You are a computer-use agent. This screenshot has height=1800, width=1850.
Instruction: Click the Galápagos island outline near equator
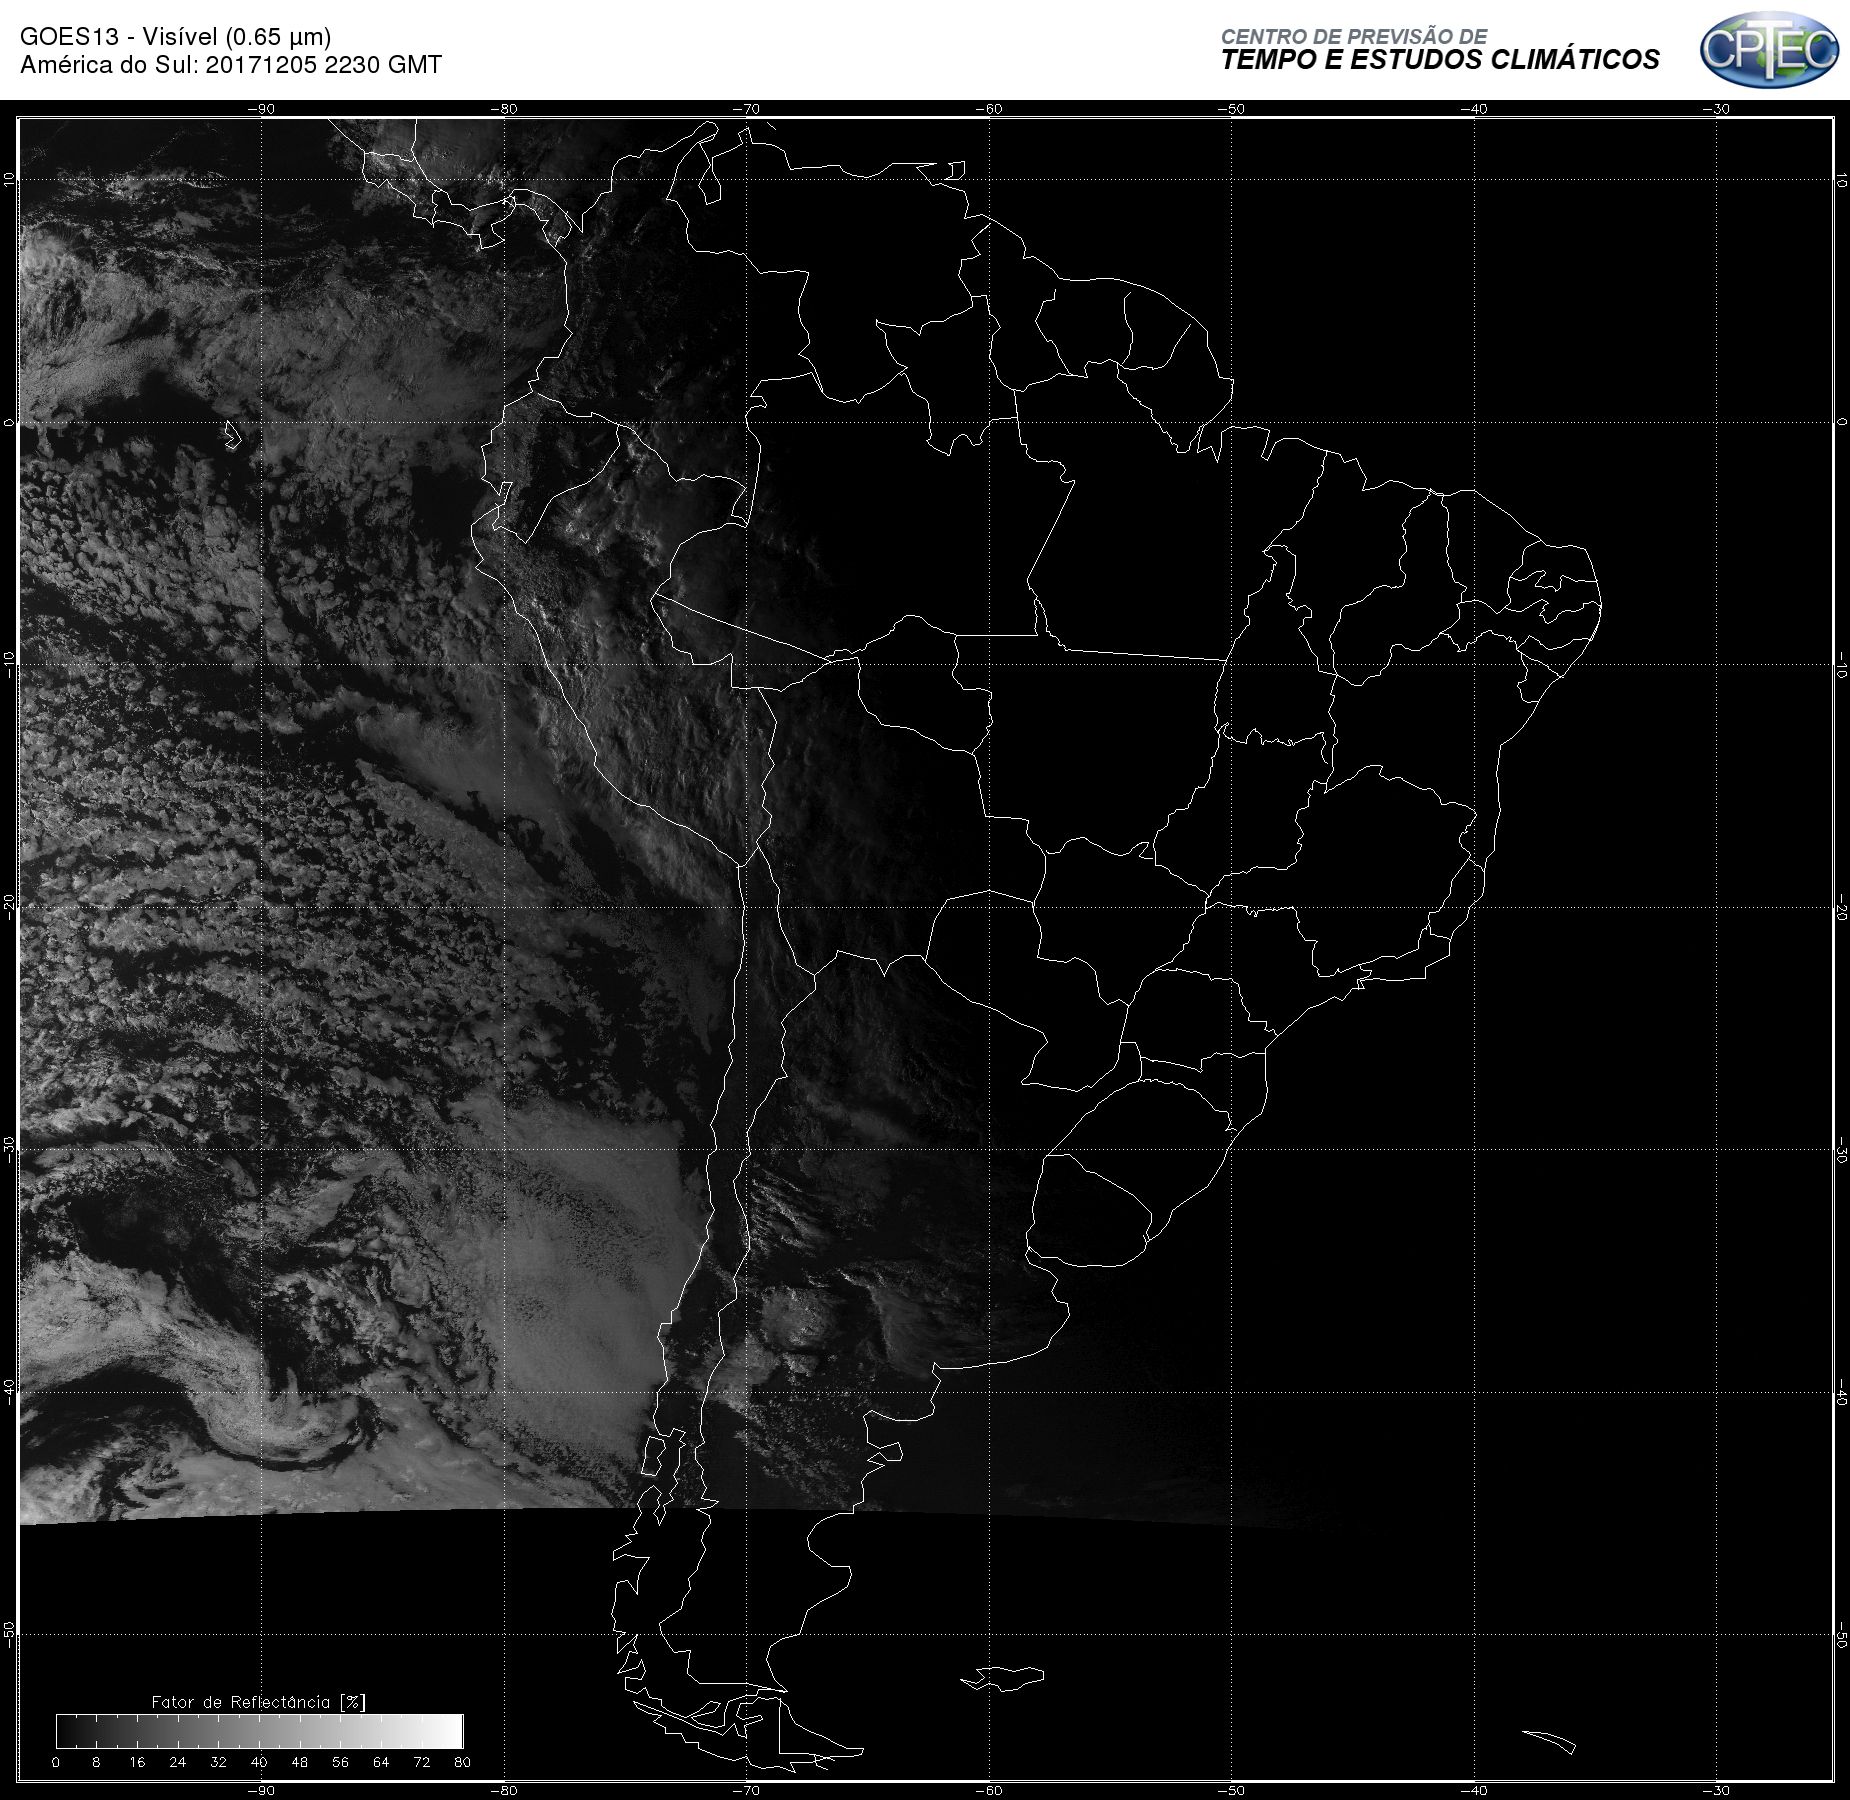(233, 436)
